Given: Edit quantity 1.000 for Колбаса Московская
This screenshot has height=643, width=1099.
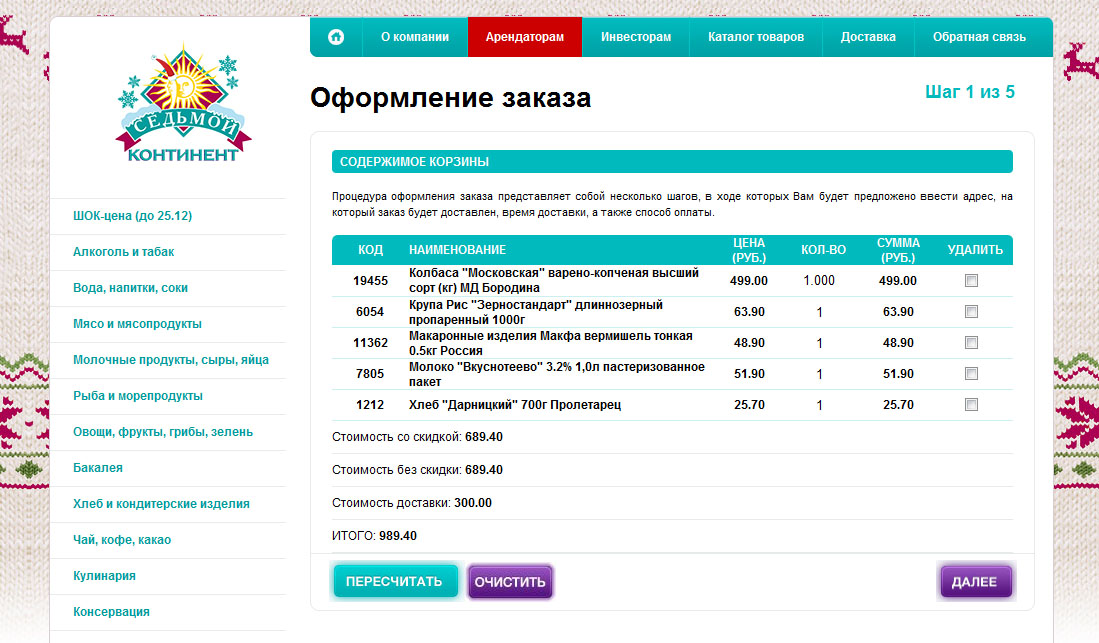Looking at the screenshot, I should tap(819, 280).
